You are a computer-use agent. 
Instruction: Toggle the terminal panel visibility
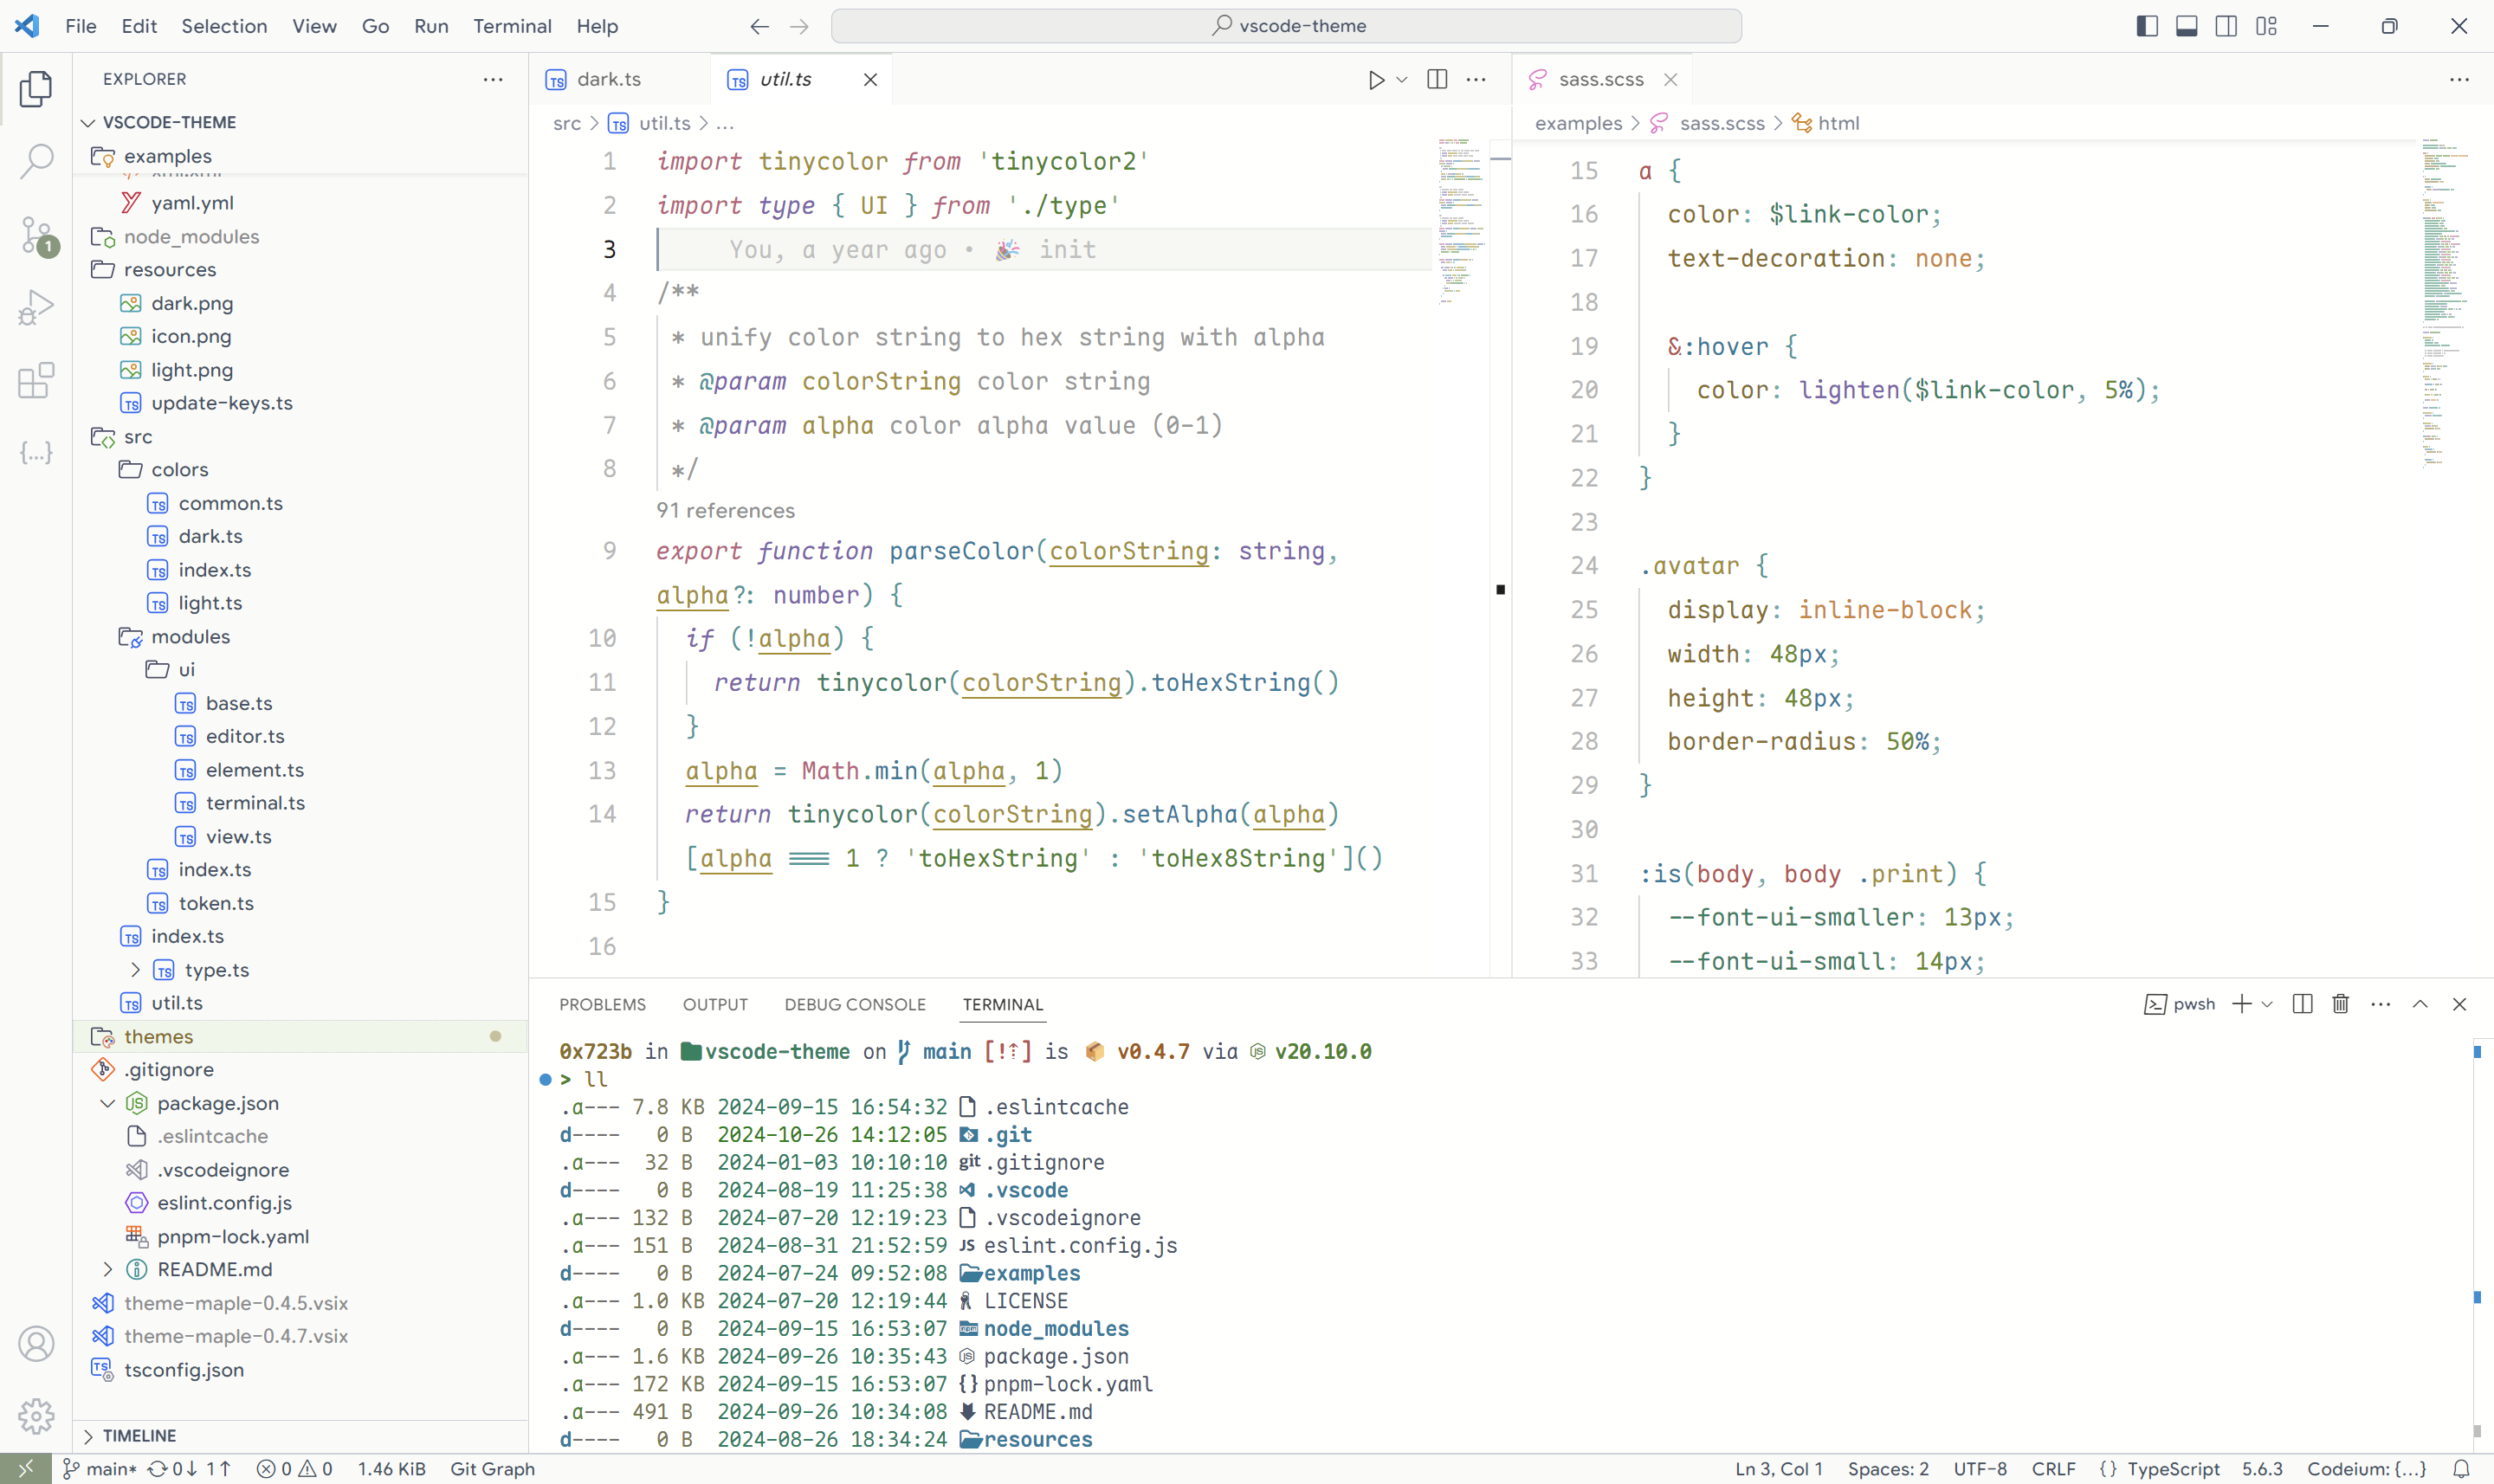click(x=2187, y=25)
